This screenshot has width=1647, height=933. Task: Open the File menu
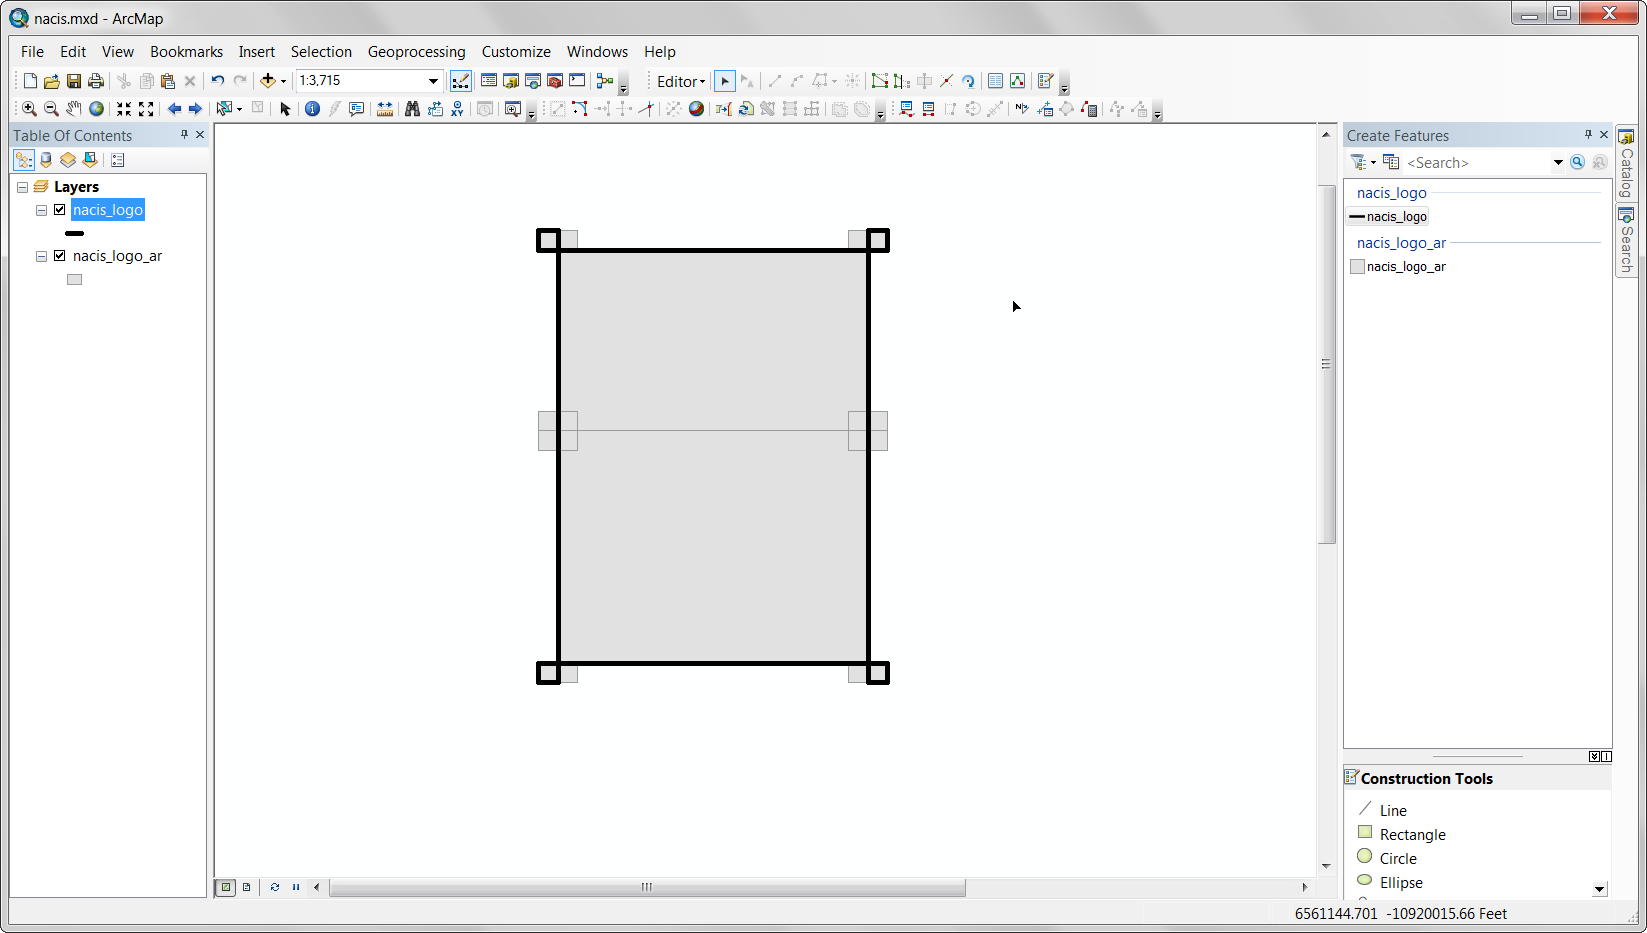(32, 52)
